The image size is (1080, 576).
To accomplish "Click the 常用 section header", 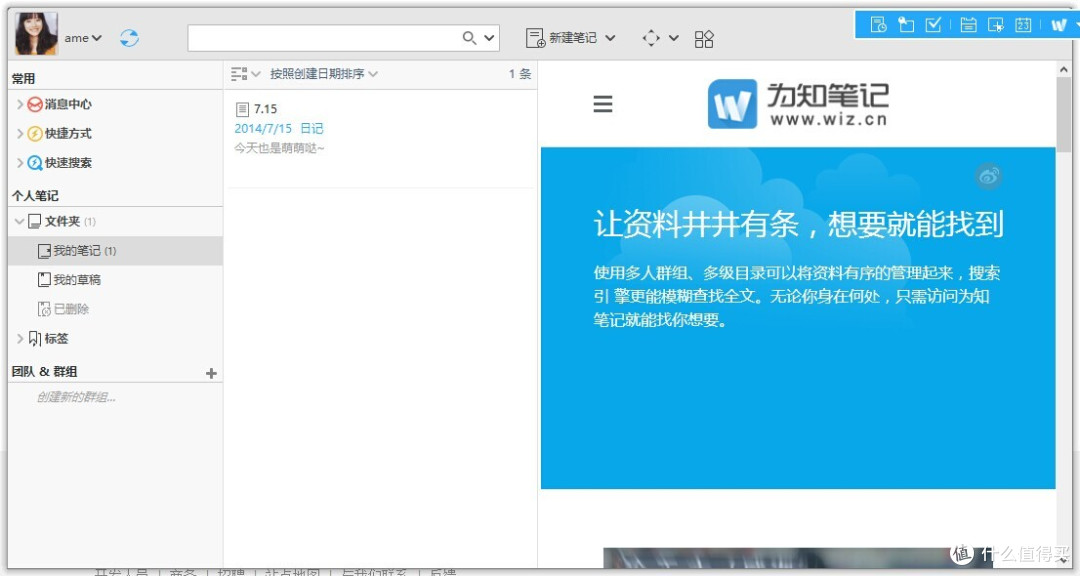I will click(x=23, y=79).
